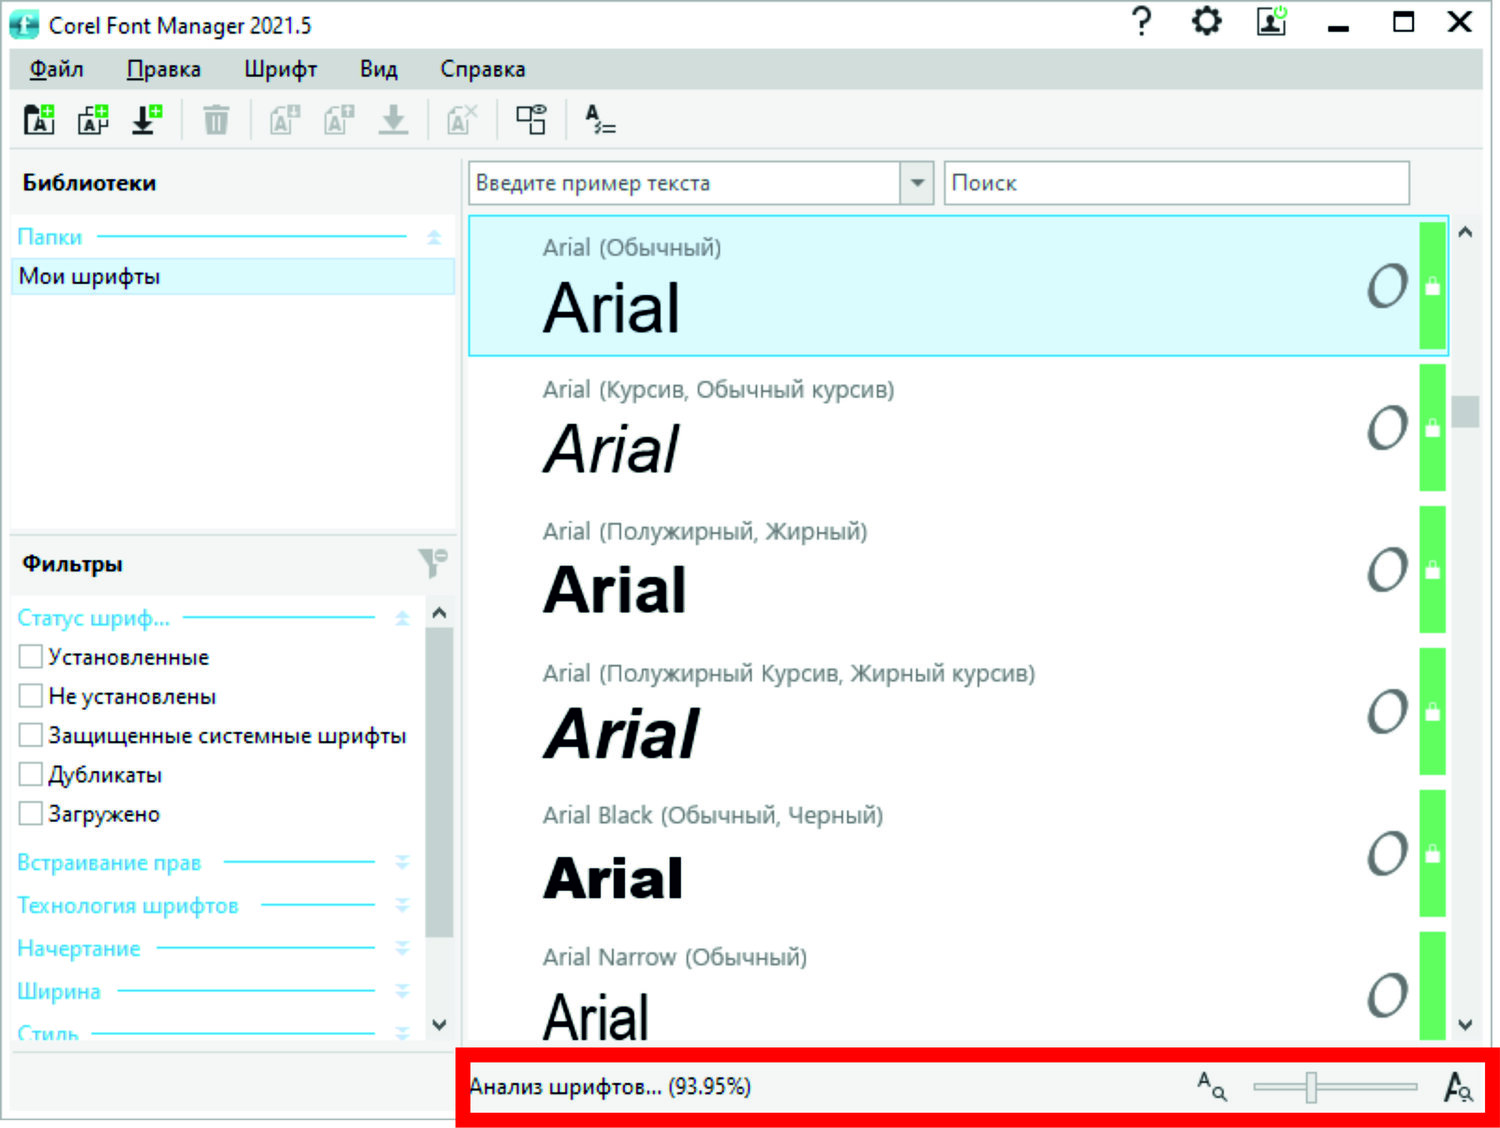Select Arial (Полужирный Курсив, Жирный курсив) entry
Image resolution: width=1500 pixels, height=1128 pixels.
(958, 712)
